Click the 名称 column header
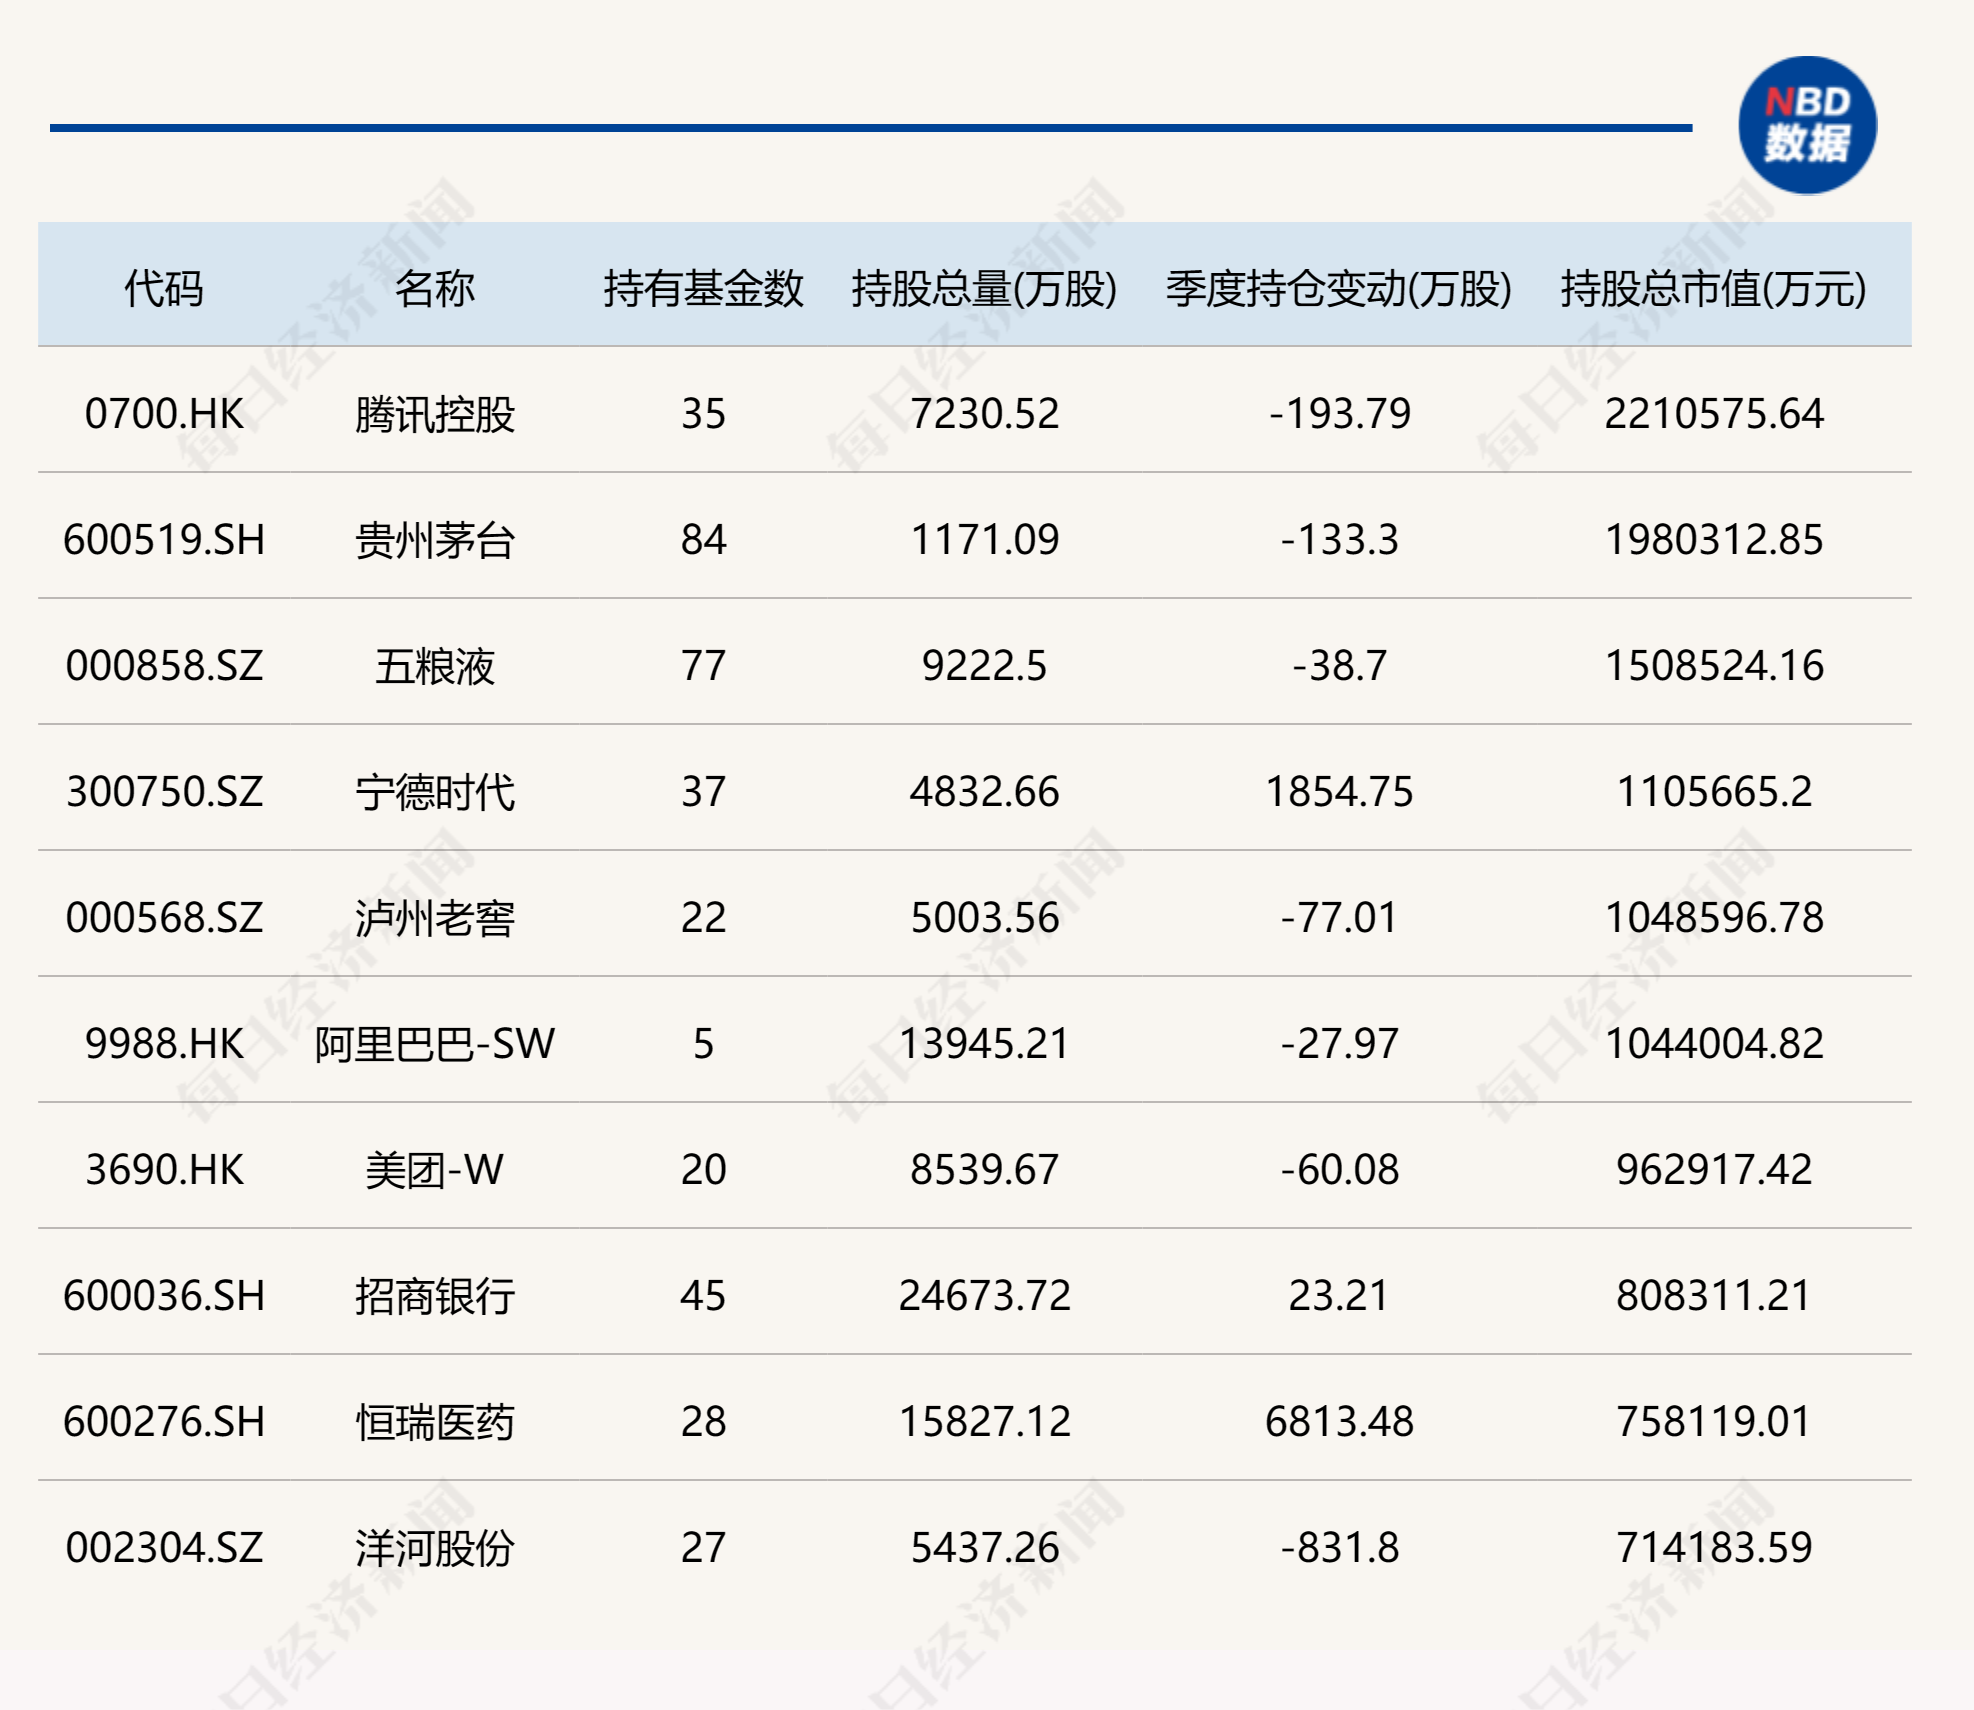 point(434,289)
